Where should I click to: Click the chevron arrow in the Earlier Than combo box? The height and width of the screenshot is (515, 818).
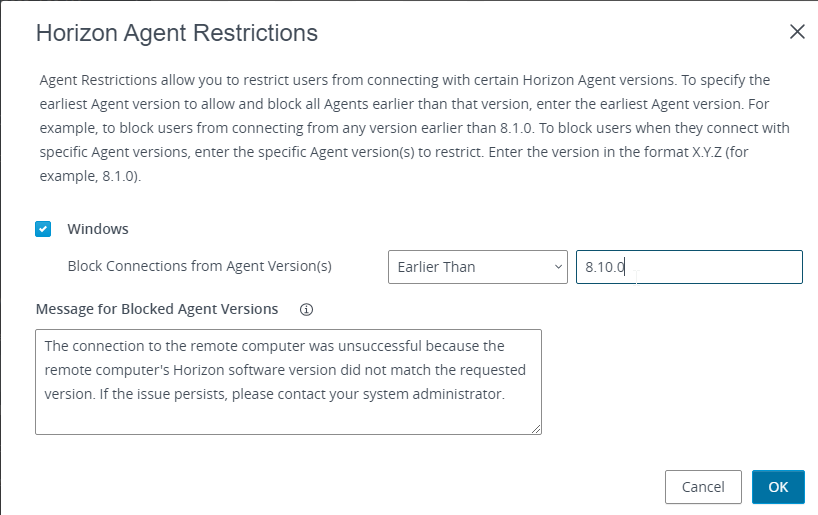tap(558, 267)
